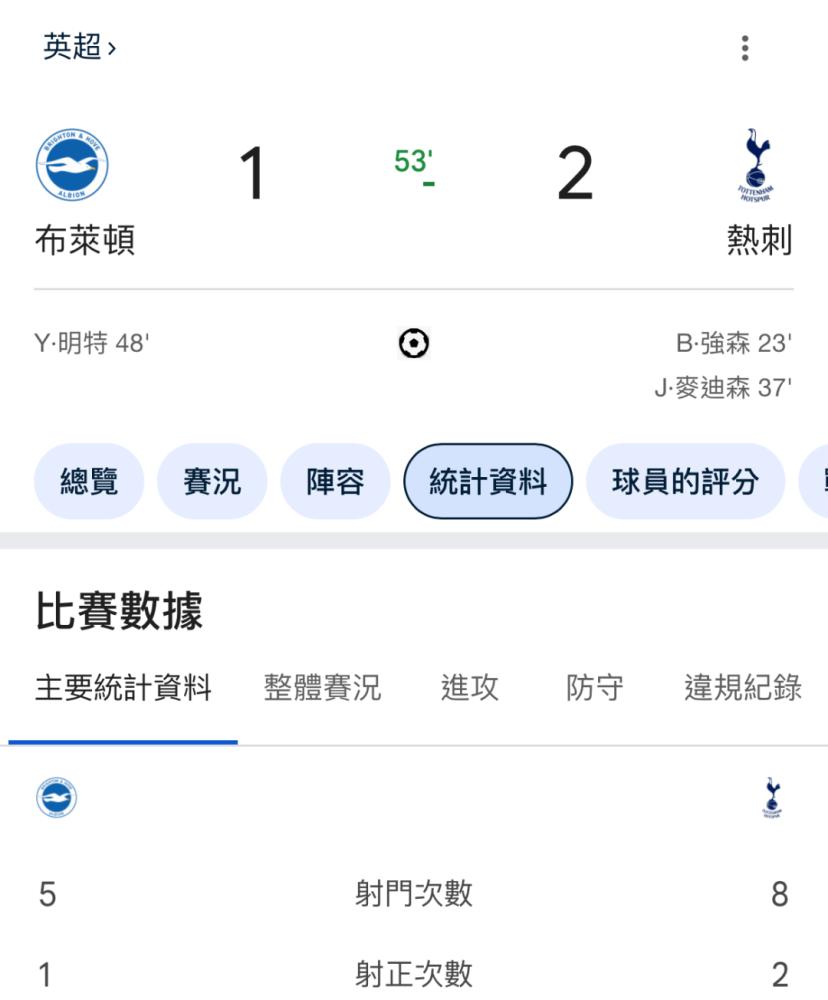Tap the small Brighton logo in stats
The height and width of the screenshot is (1000, 828).
(57, 797)
